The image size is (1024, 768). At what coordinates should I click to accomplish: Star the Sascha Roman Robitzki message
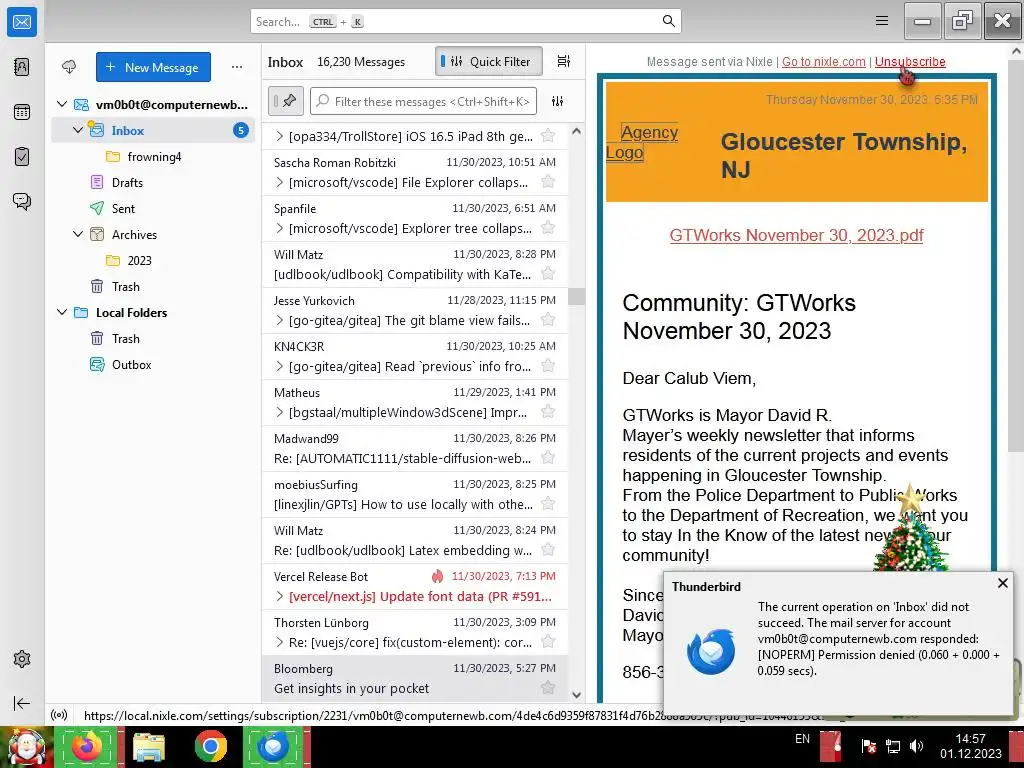[x=548, y=182]
